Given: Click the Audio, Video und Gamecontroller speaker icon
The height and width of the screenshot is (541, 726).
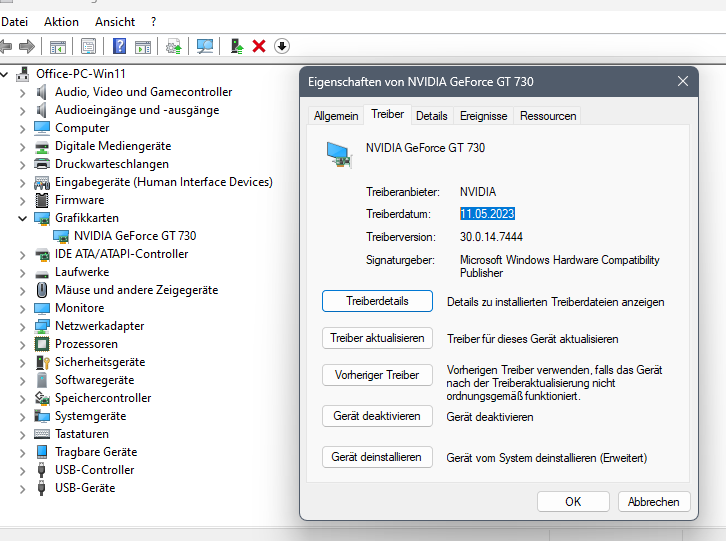Looking at the screenshot, I should coord(42,92).
